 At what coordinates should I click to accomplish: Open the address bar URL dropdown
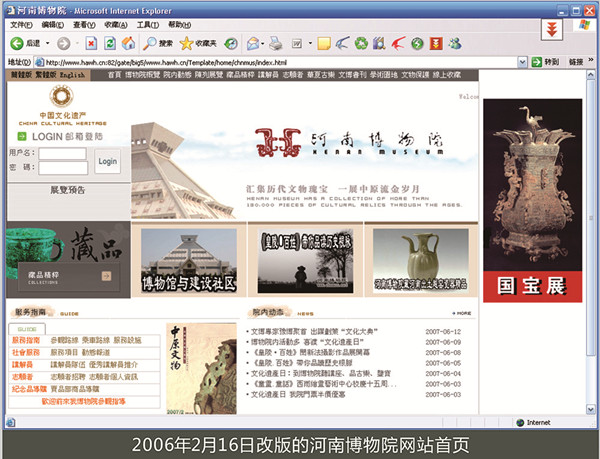click(522, 62)
